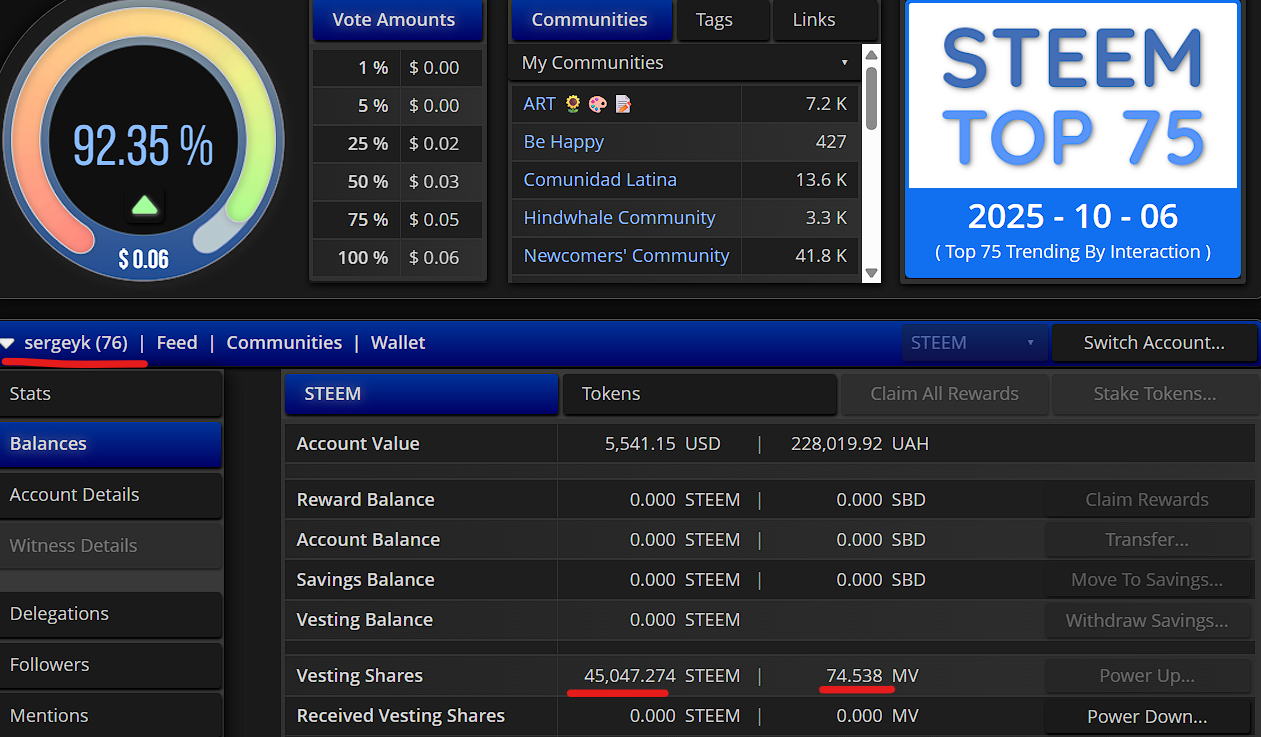Click Withdraw Savings button

[1147, 620]
